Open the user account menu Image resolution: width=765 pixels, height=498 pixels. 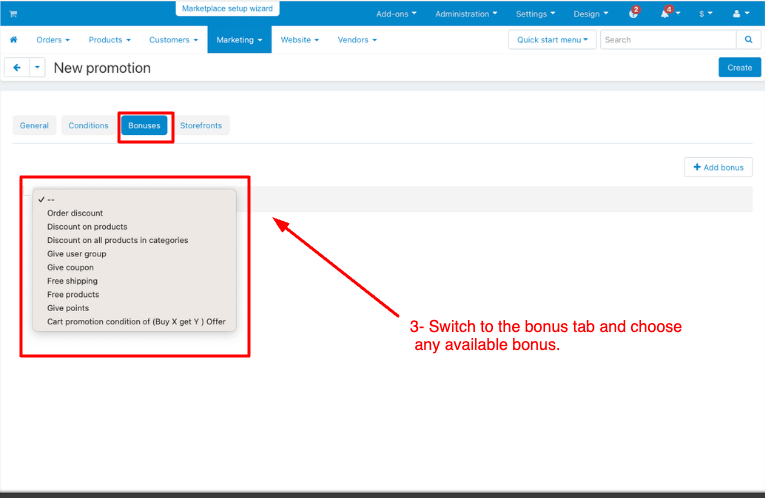741,14
